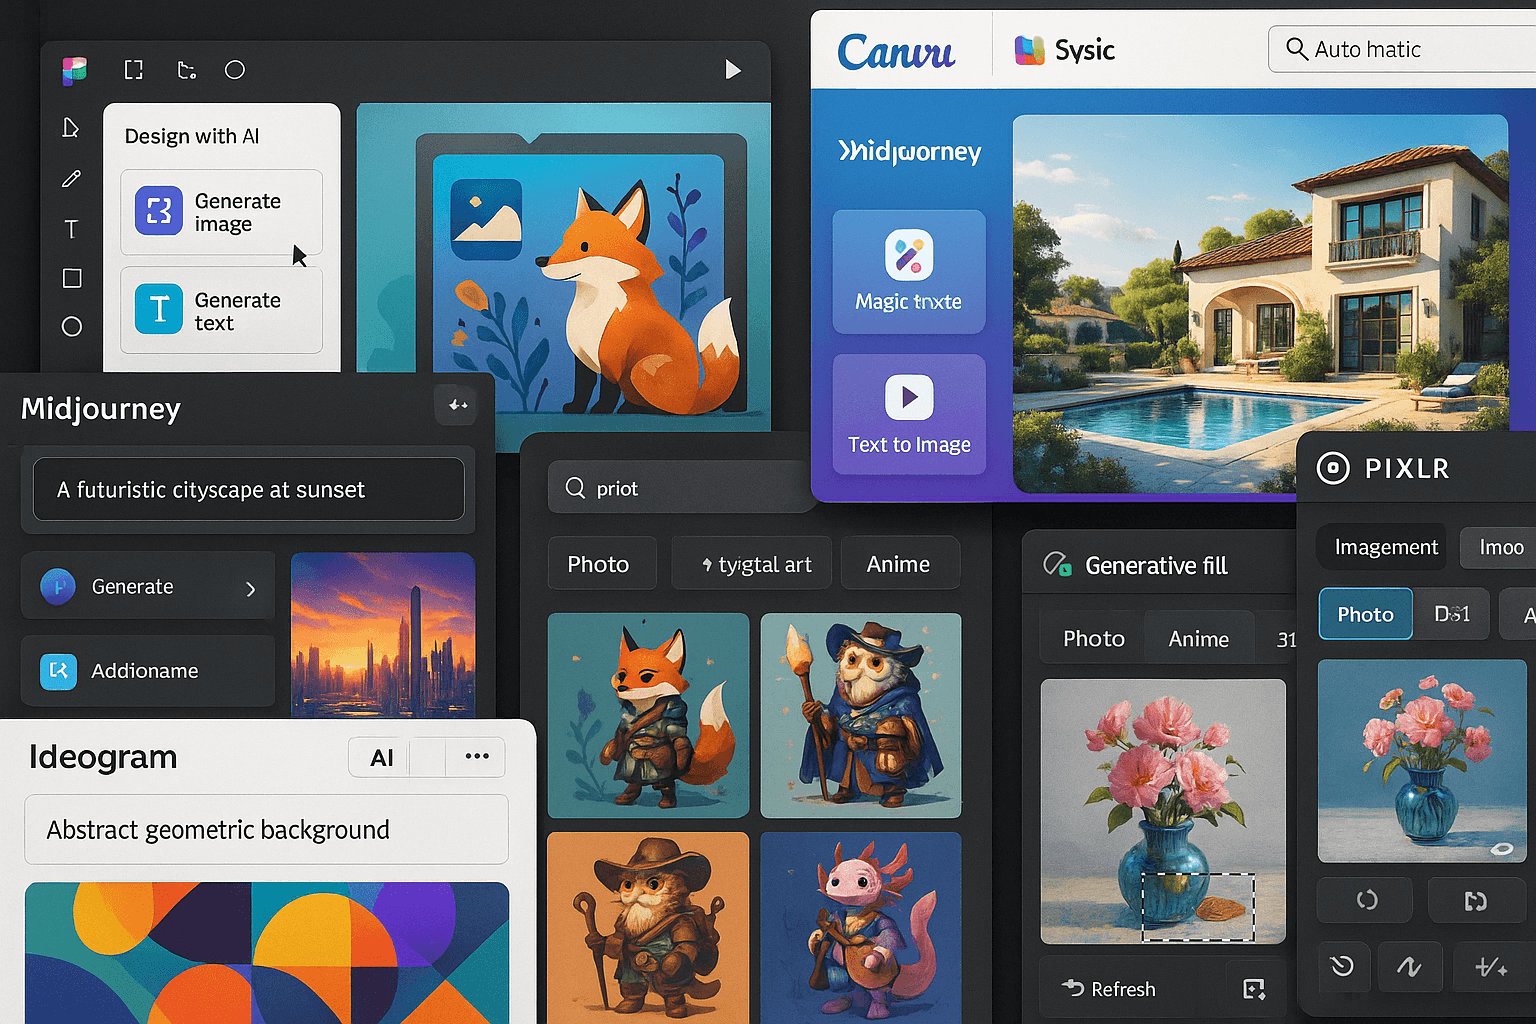Click the component nodes icon in toolbar
The width and height of the screenshot is (1536, 1024).
tap(186, 70)
